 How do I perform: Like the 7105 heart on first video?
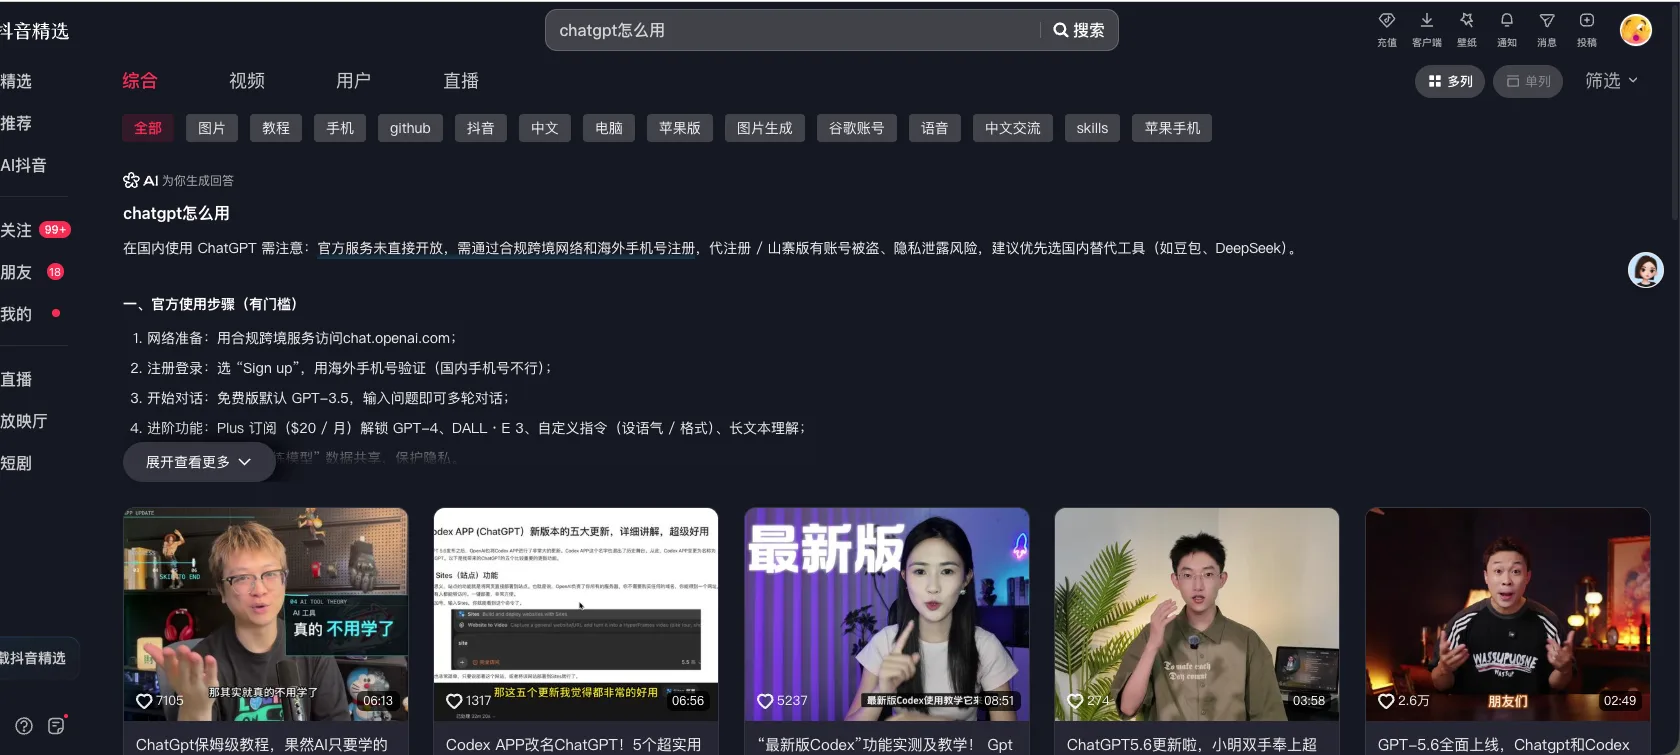[x=144, y=701]
